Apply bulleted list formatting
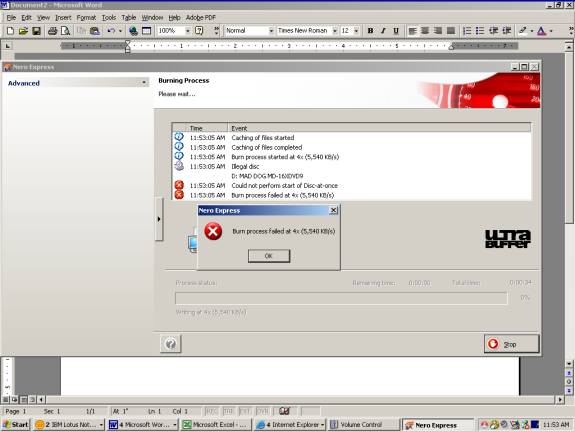Screen dimensions: 575x432 point(480,31)
